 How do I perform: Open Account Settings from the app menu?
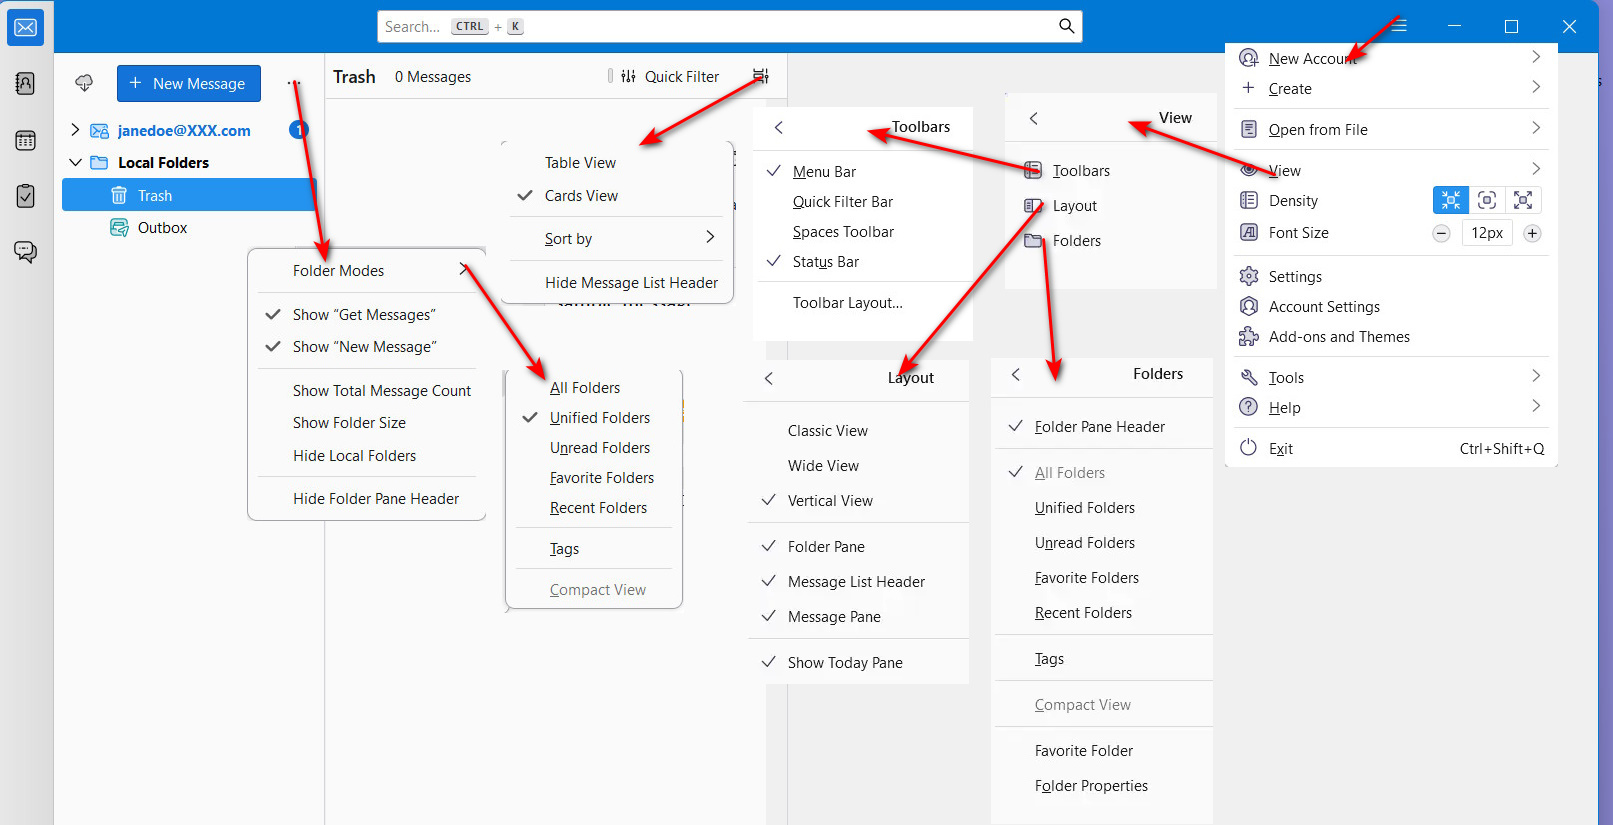pos(1323,307)
